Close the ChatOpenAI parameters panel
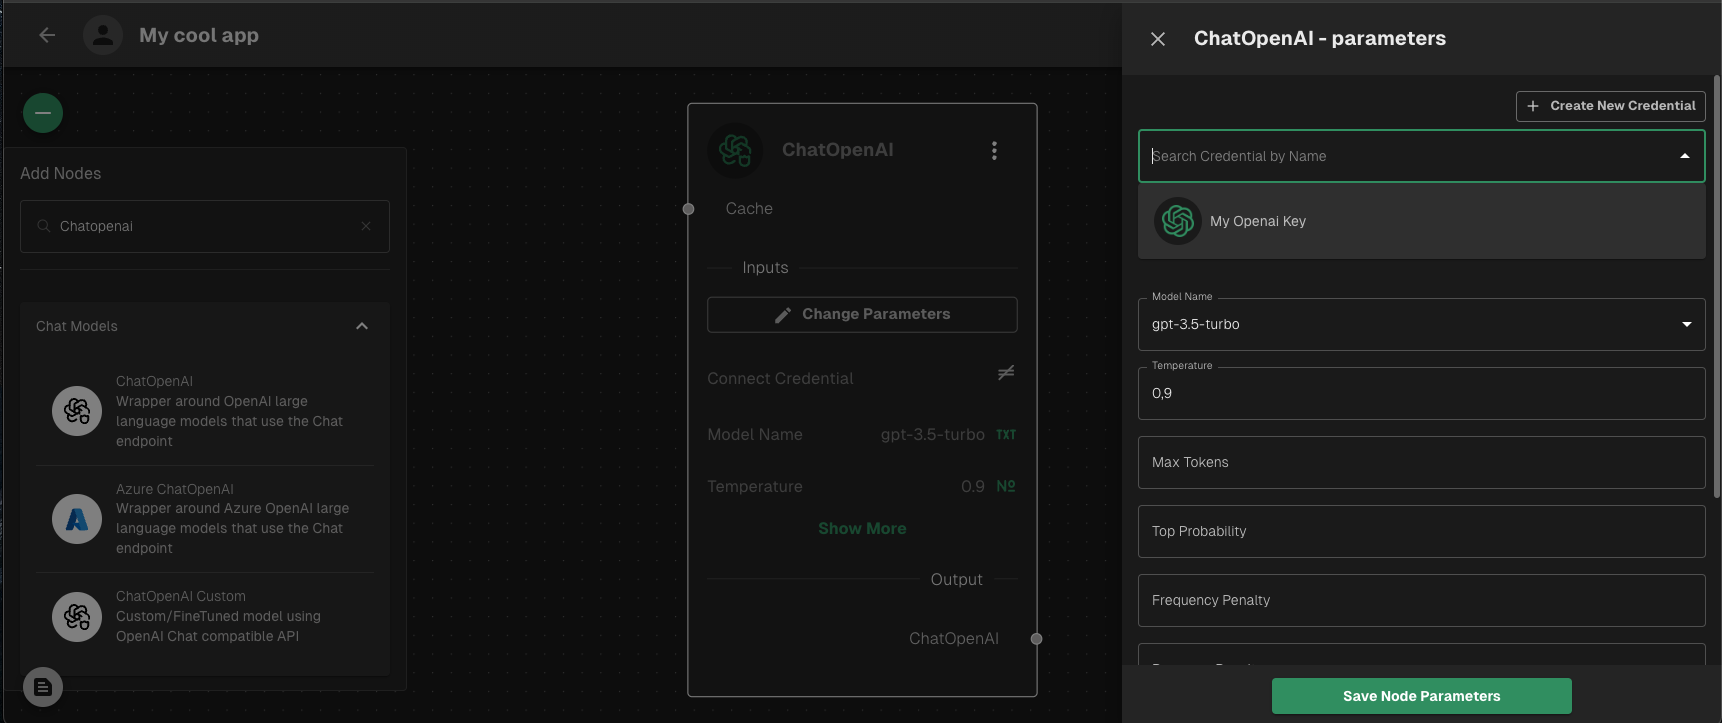The height and width of the screenshot is (723, 1722). tap(1158, 39)
